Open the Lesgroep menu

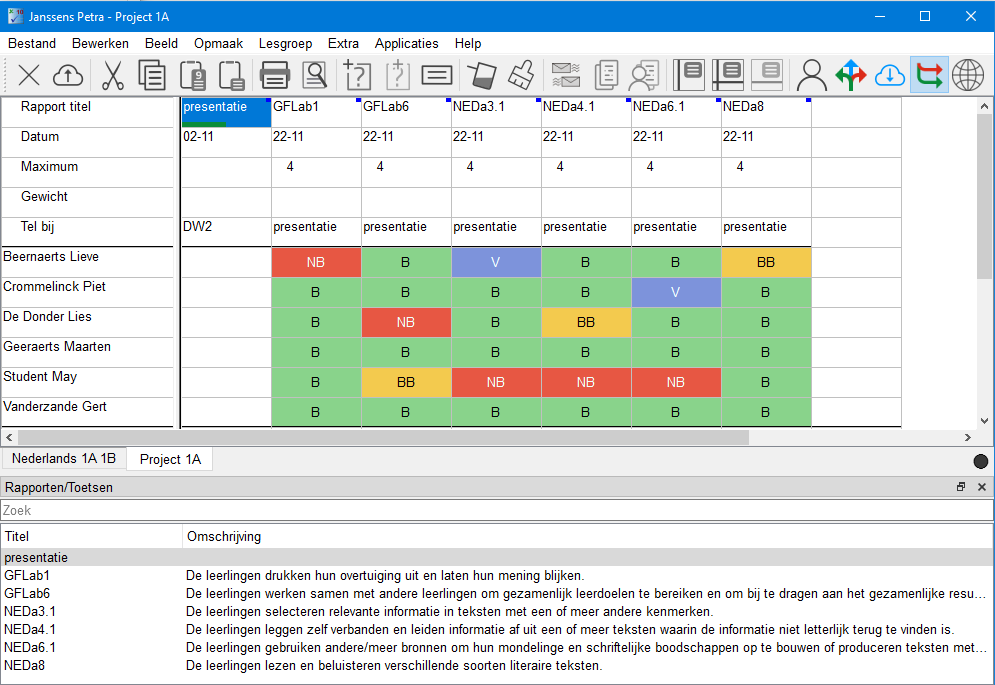(285, 43)
